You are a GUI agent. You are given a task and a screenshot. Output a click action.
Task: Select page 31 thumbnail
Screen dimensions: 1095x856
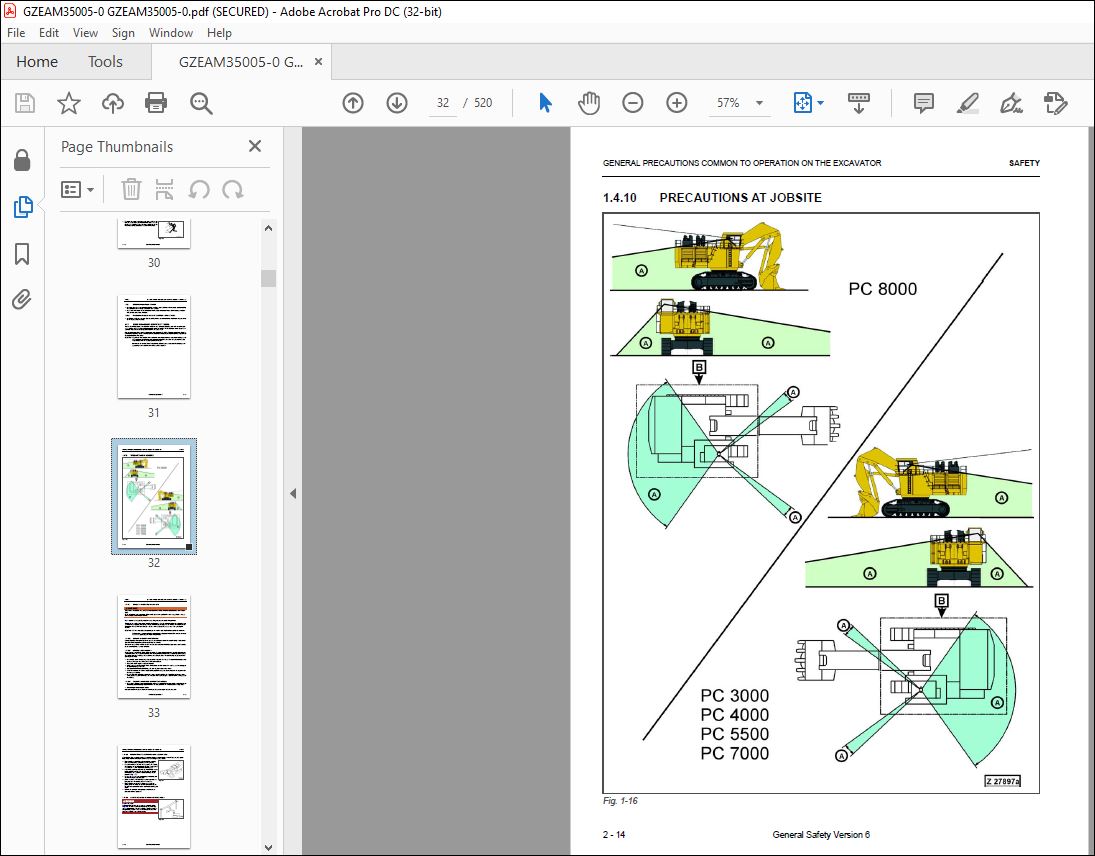(154, 347)
